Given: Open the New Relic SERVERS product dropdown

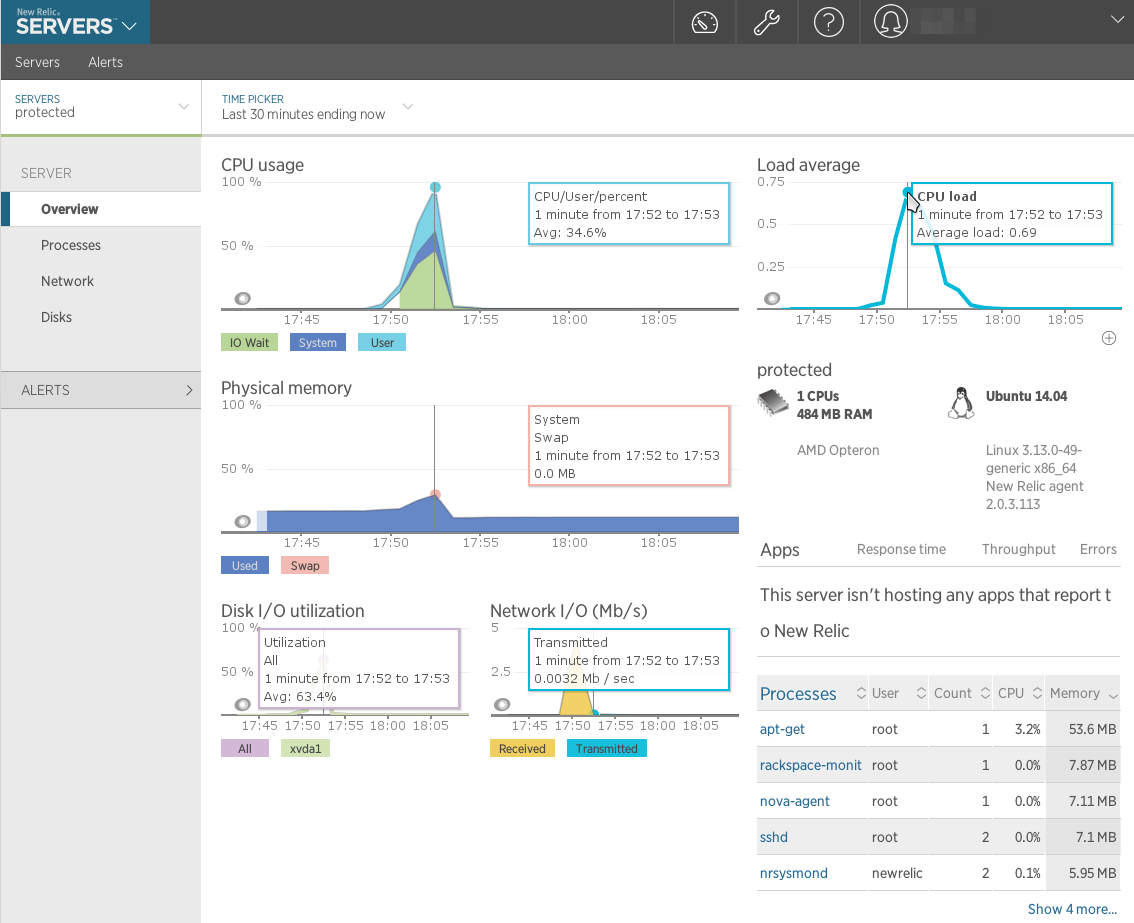Looking at the screenshot, I should pos(75,22).
